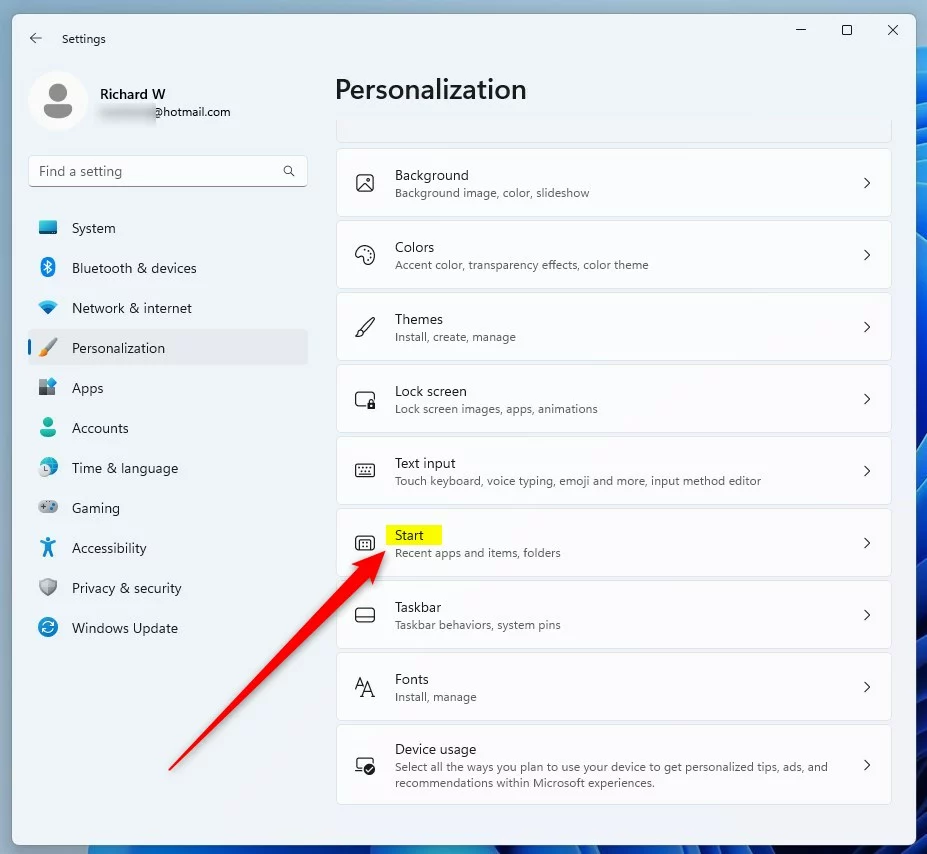This screenshot has width=927, height=854.
Task: Open Time & language category
Action: 168,468
